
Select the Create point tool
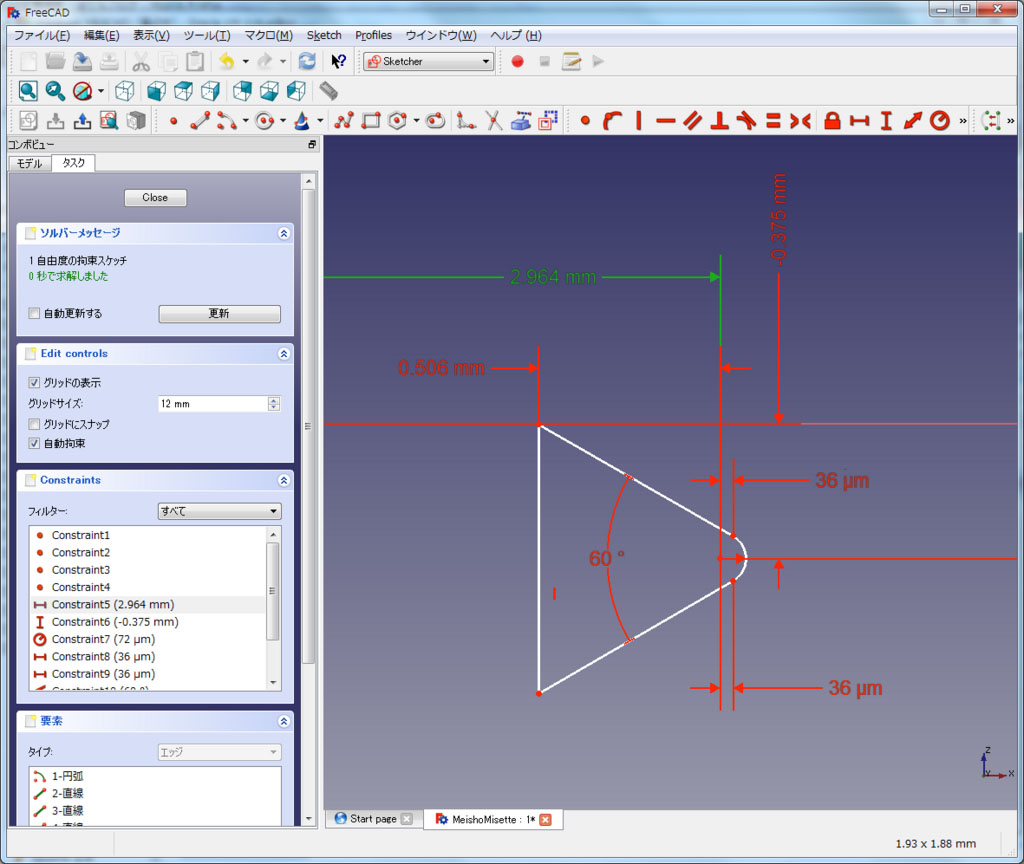click(x=174, y=121)
